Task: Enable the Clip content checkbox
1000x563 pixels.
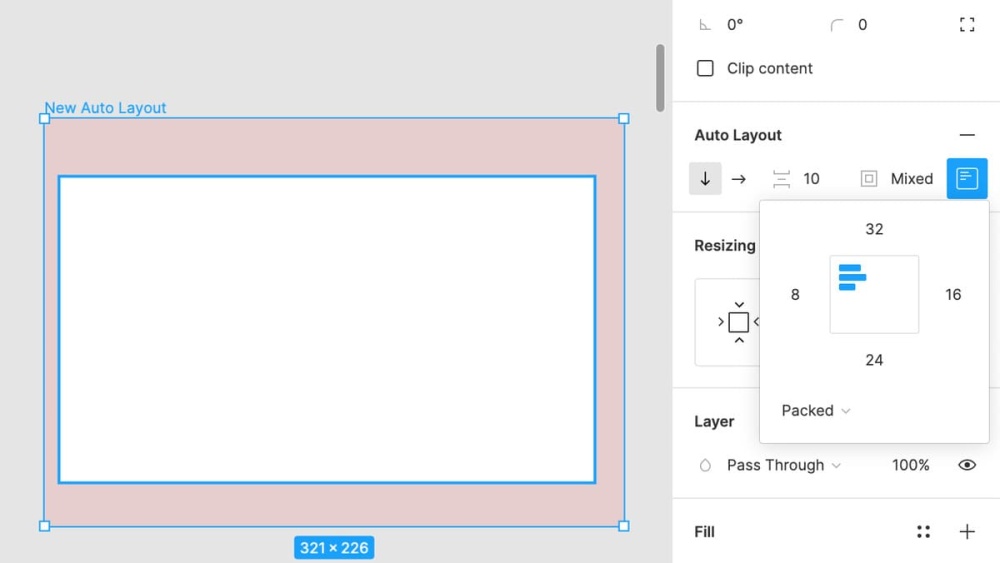Action: tap(705, 68)
